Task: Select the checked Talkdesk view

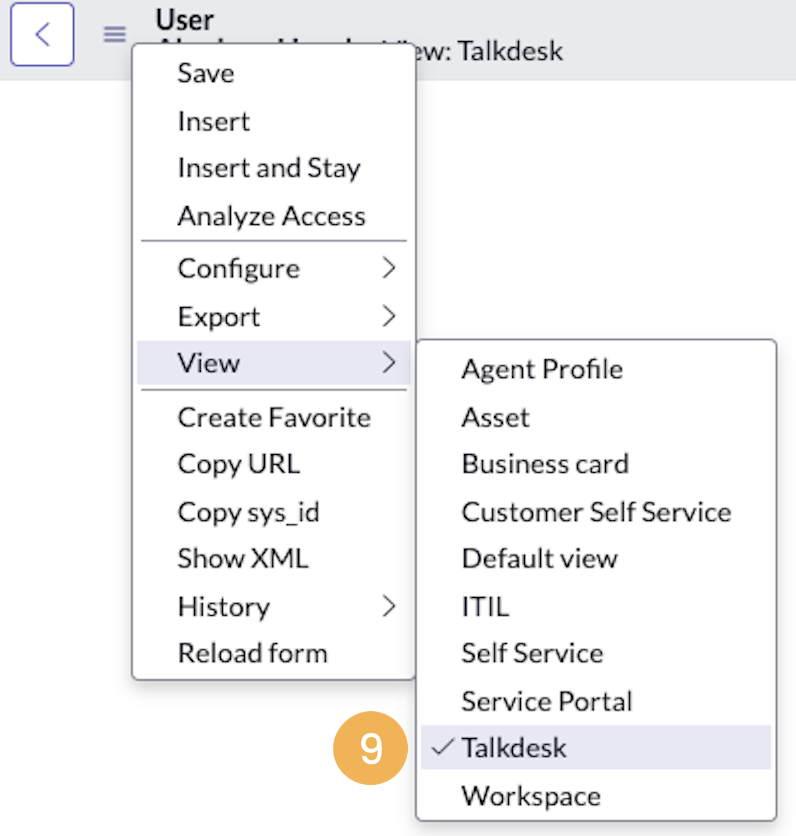Action: tap(596, 747)
